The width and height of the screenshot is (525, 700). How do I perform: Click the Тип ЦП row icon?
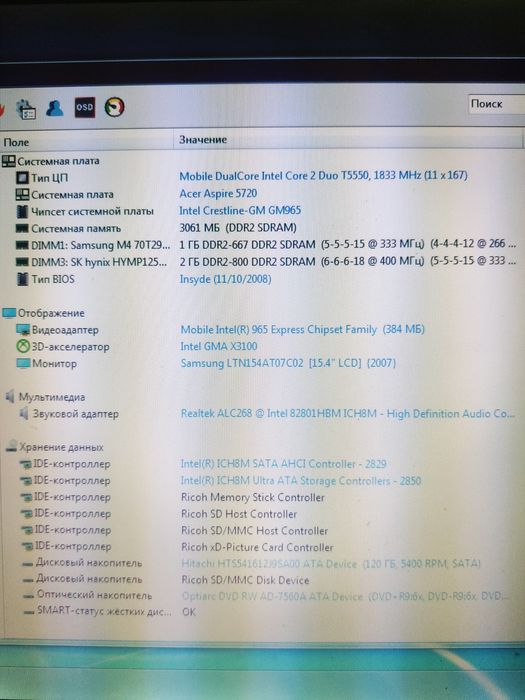tap(22, 178)
